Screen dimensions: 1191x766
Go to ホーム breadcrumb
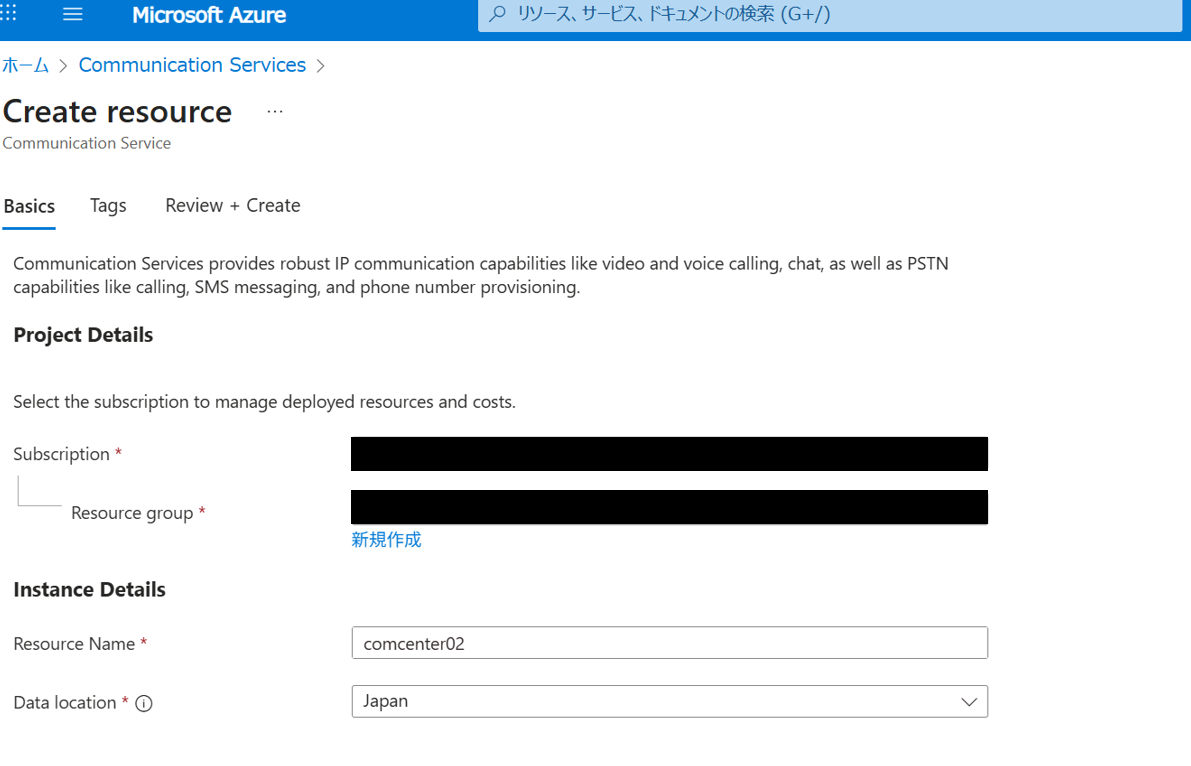click(x=25, y=65)
